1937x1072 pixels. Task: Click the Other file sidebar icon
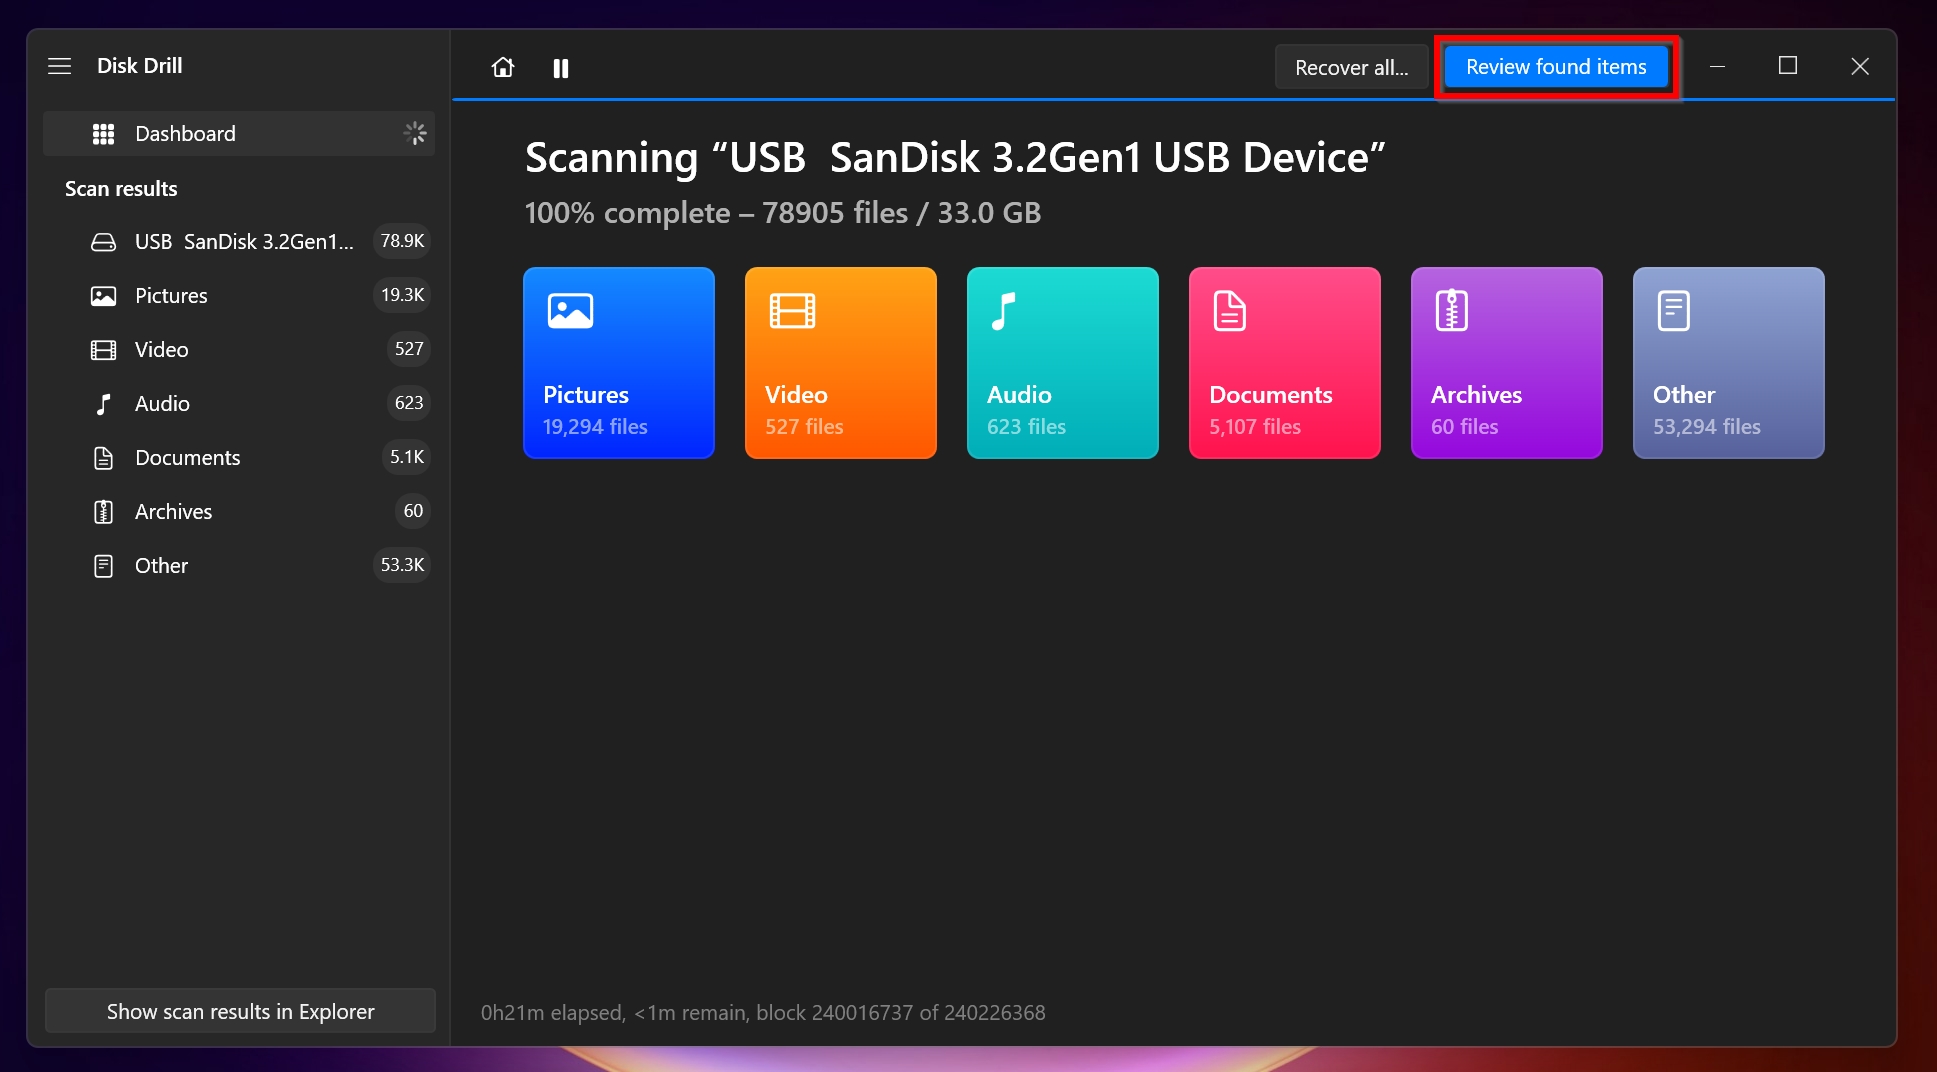103,566
